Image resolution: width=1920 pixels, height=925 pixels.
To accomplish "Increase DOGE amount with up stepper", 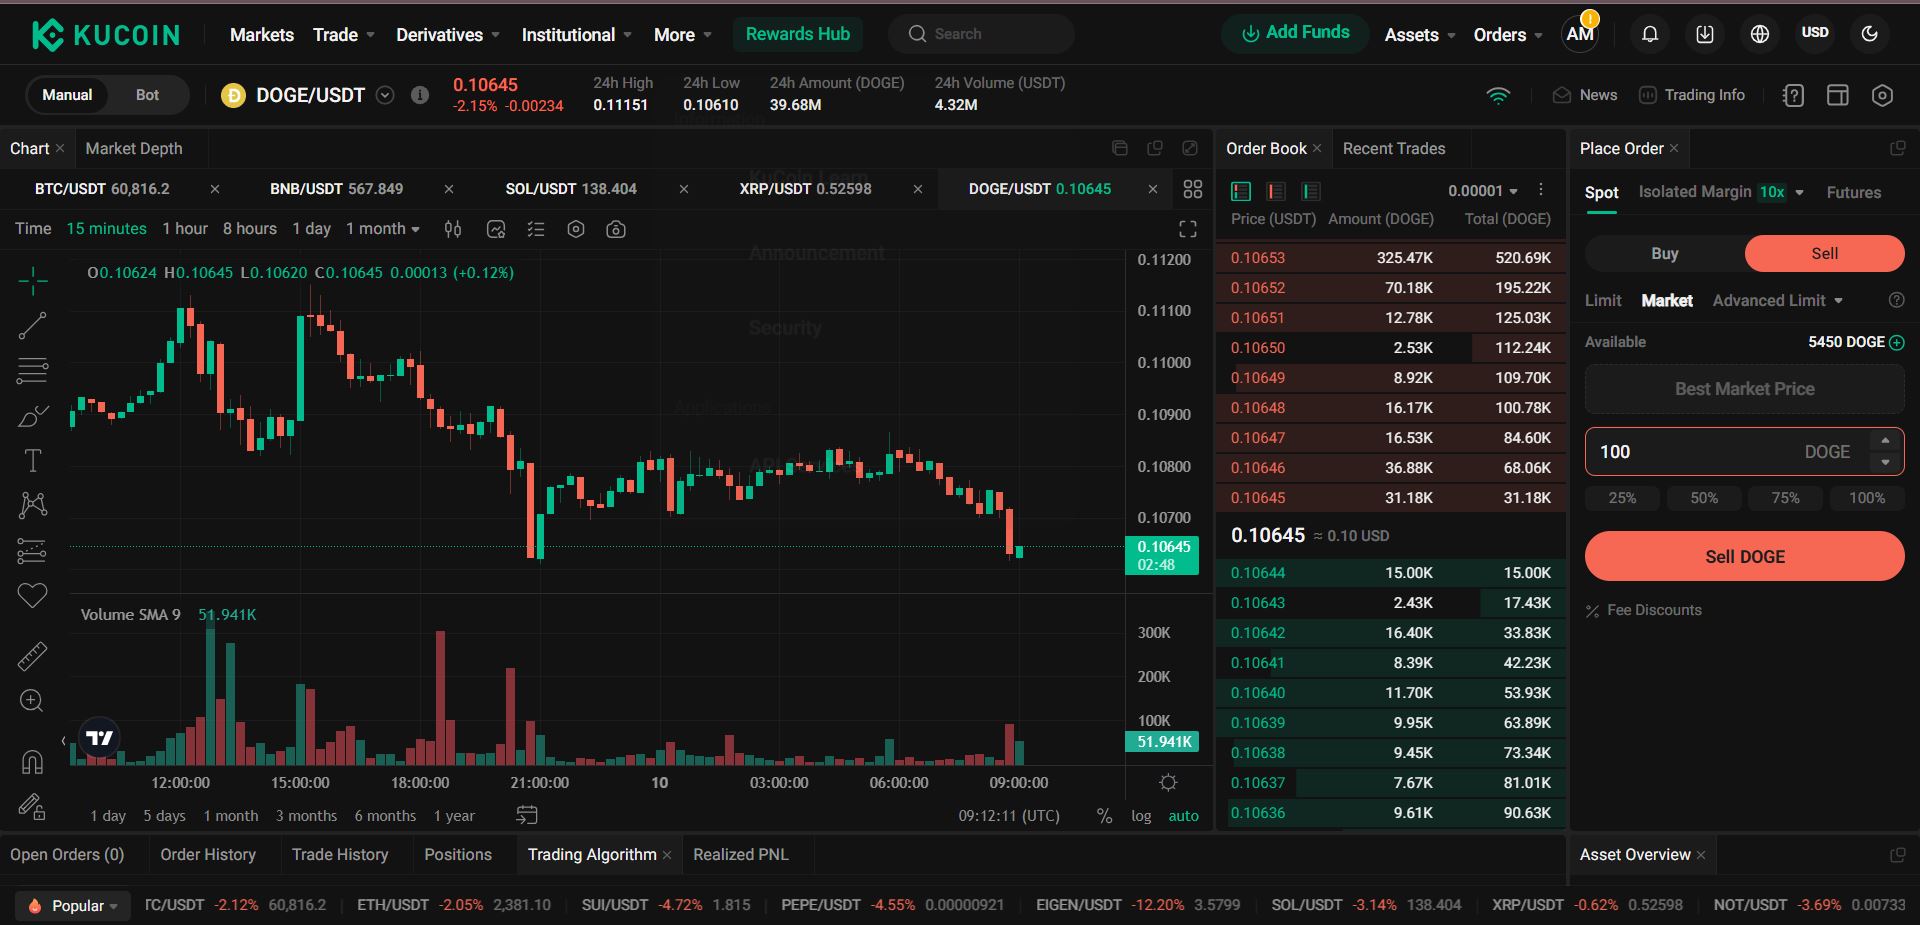I will pos(1885,441).
